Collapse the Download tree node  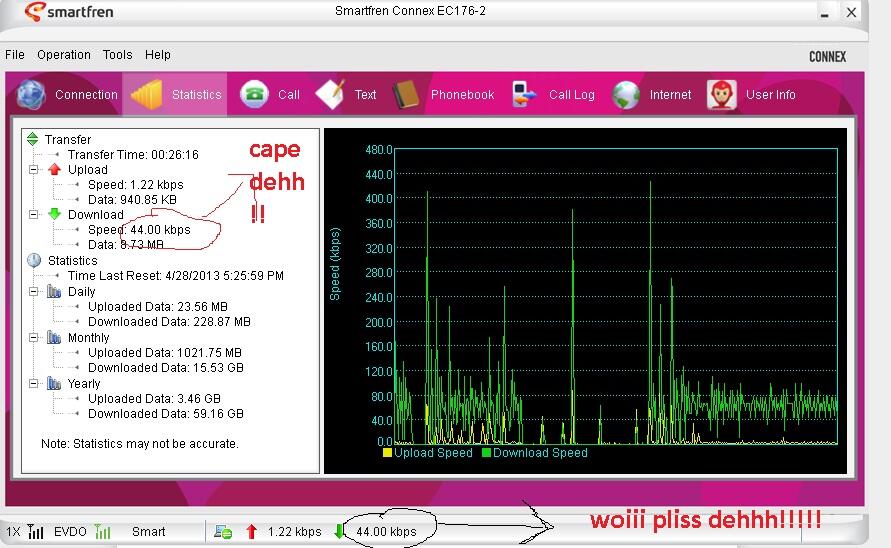pyautogui.click(x=34, y=214)
